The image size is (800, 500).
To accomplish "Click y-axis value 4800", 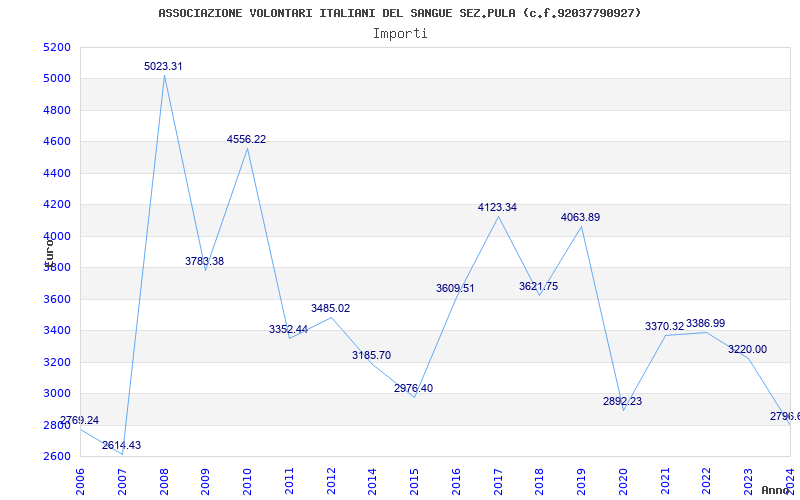I will (57, 110).
